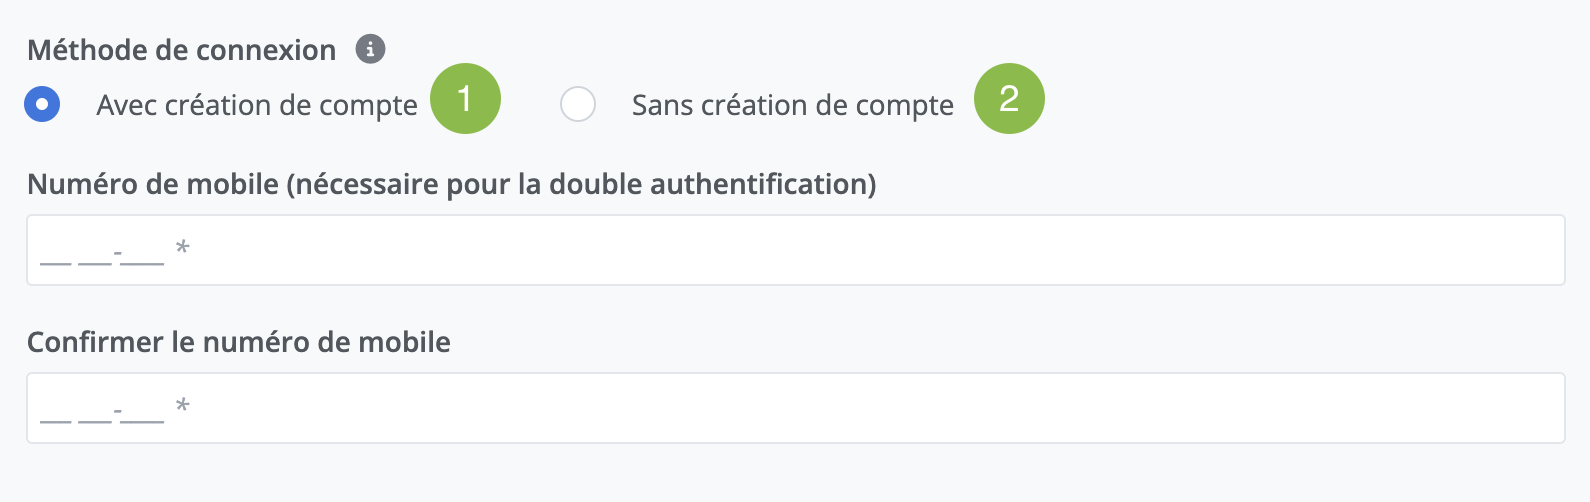1590x502 pixels.
Task: Select the 'Avec création de compte' radio button
Action: [x=42, y=104]
